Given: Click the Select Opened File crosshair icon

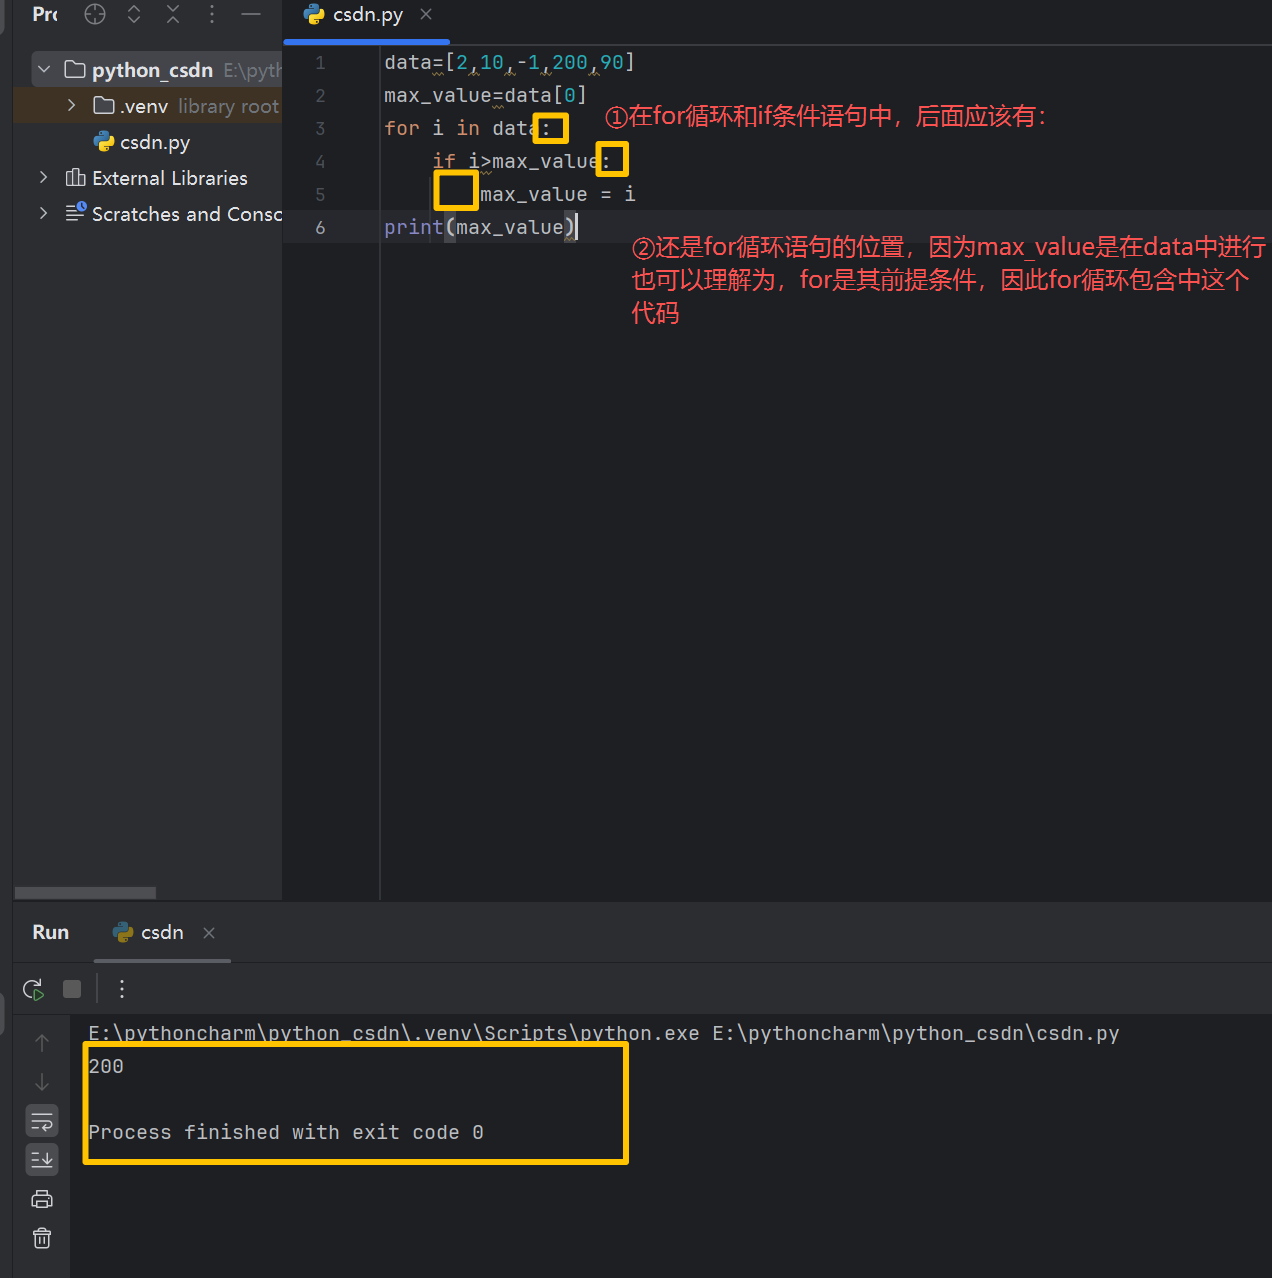Looking at the screenshot, I should 95,14.
